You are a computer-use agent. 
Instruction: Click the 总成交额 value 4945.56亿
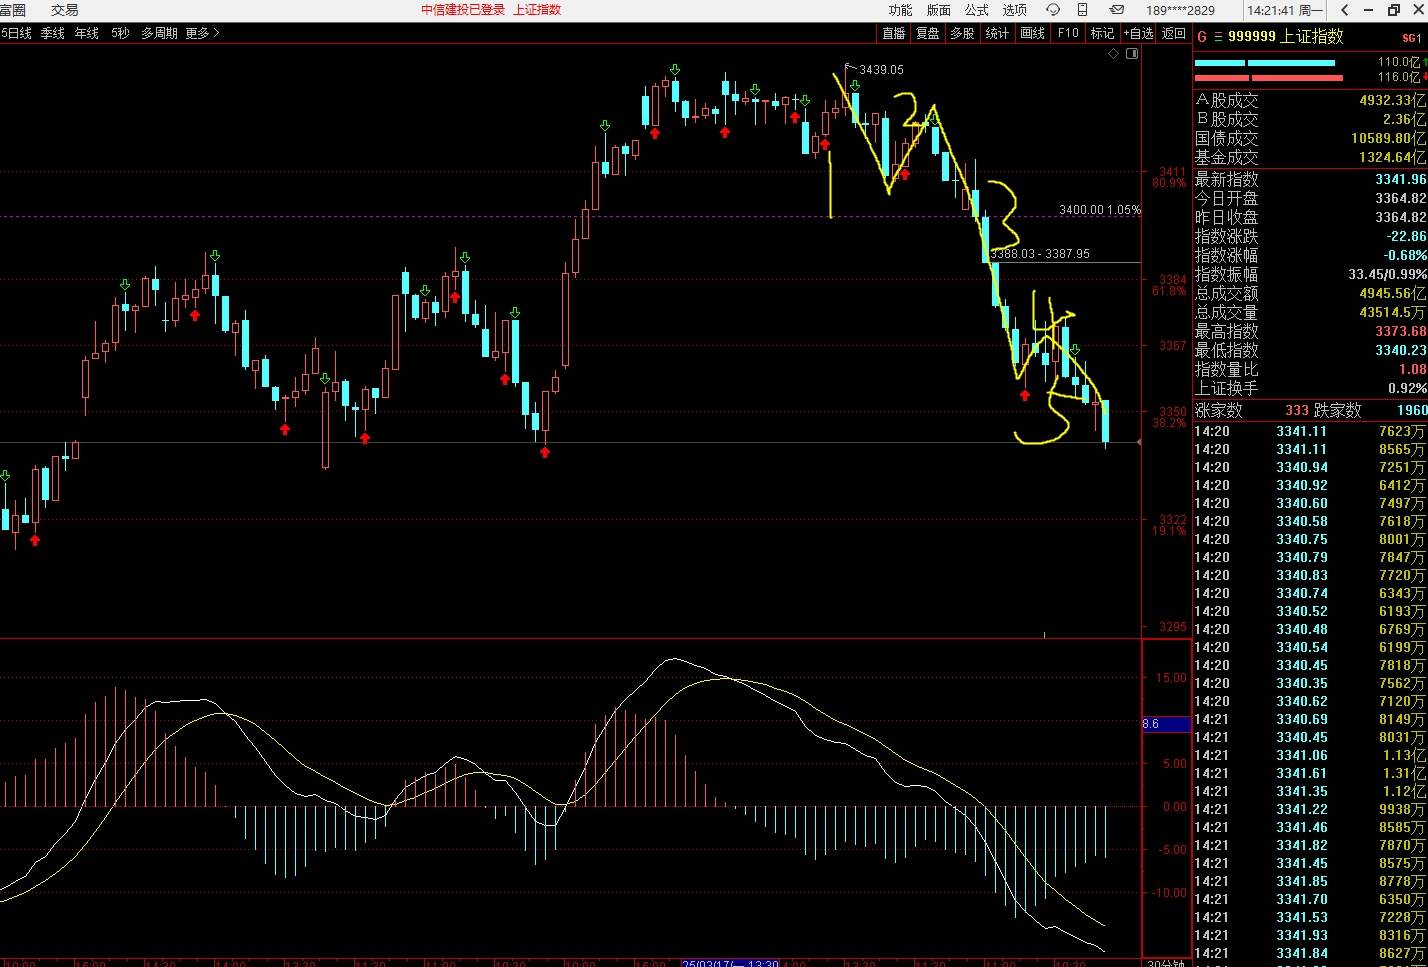(x=1393, y=294)
